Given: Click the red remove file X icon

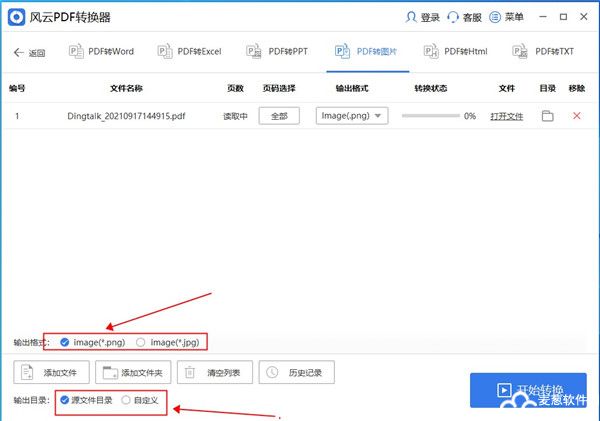Looking at the screenshot, I should coord(576,116).
